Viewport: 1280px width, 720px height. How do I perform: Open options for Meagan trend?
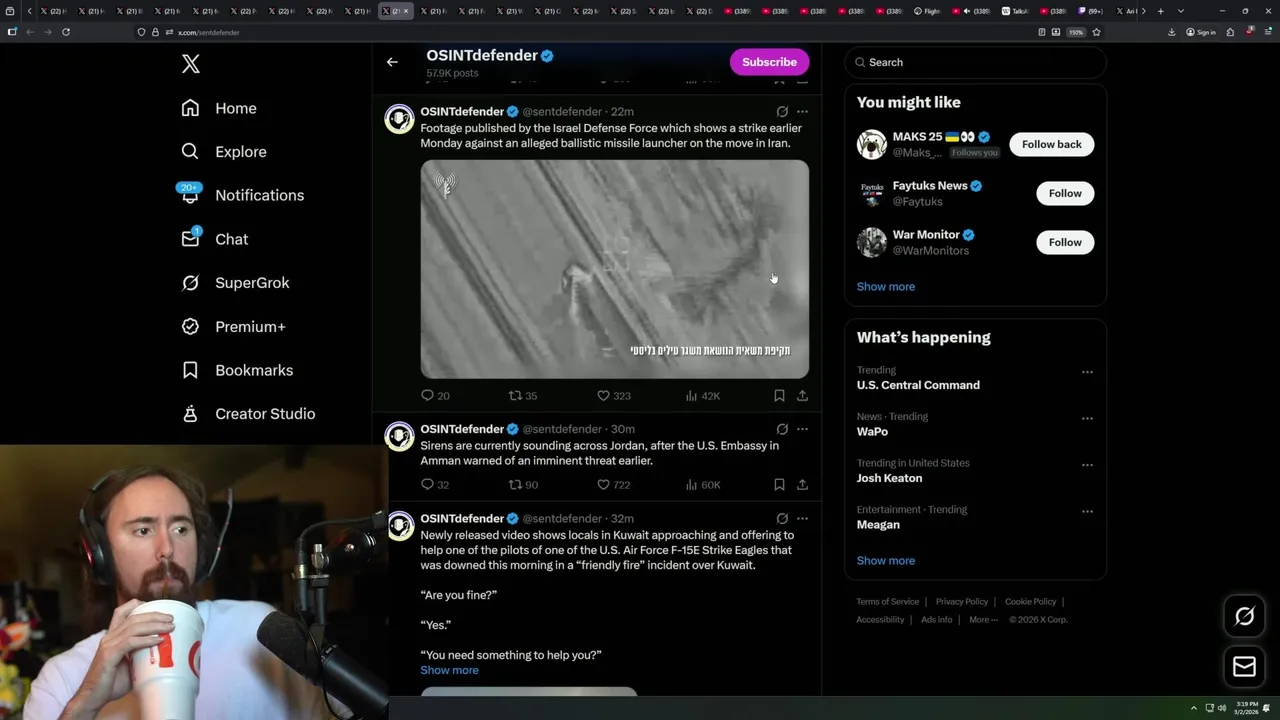(1087, 511)
